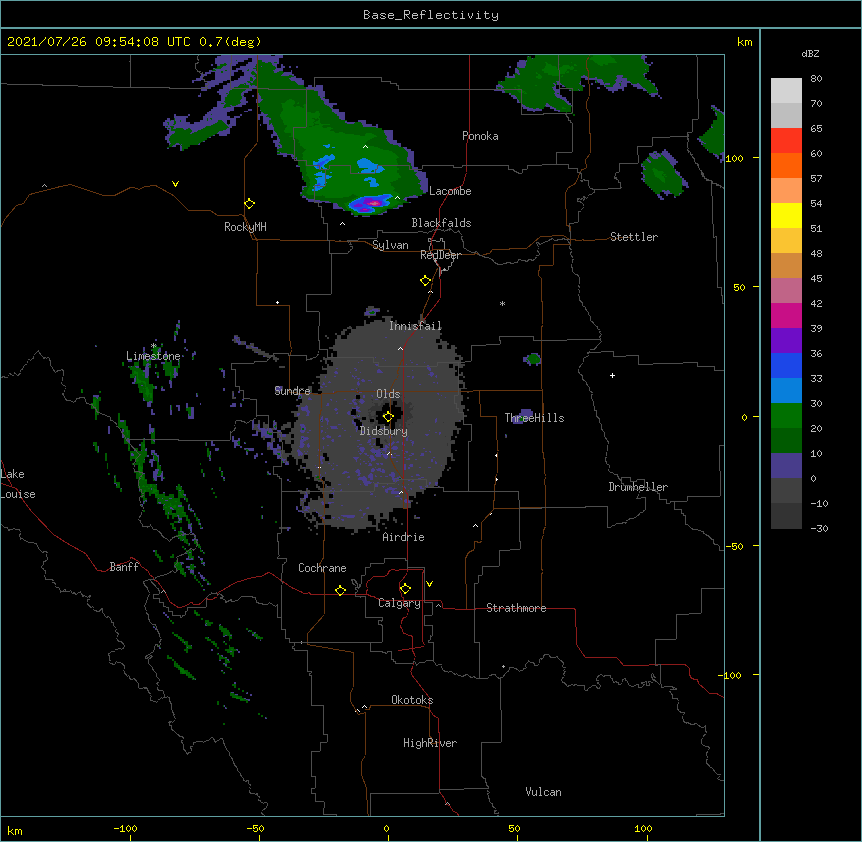Click the -100 tick on bottom km axis

click(125, 829)
